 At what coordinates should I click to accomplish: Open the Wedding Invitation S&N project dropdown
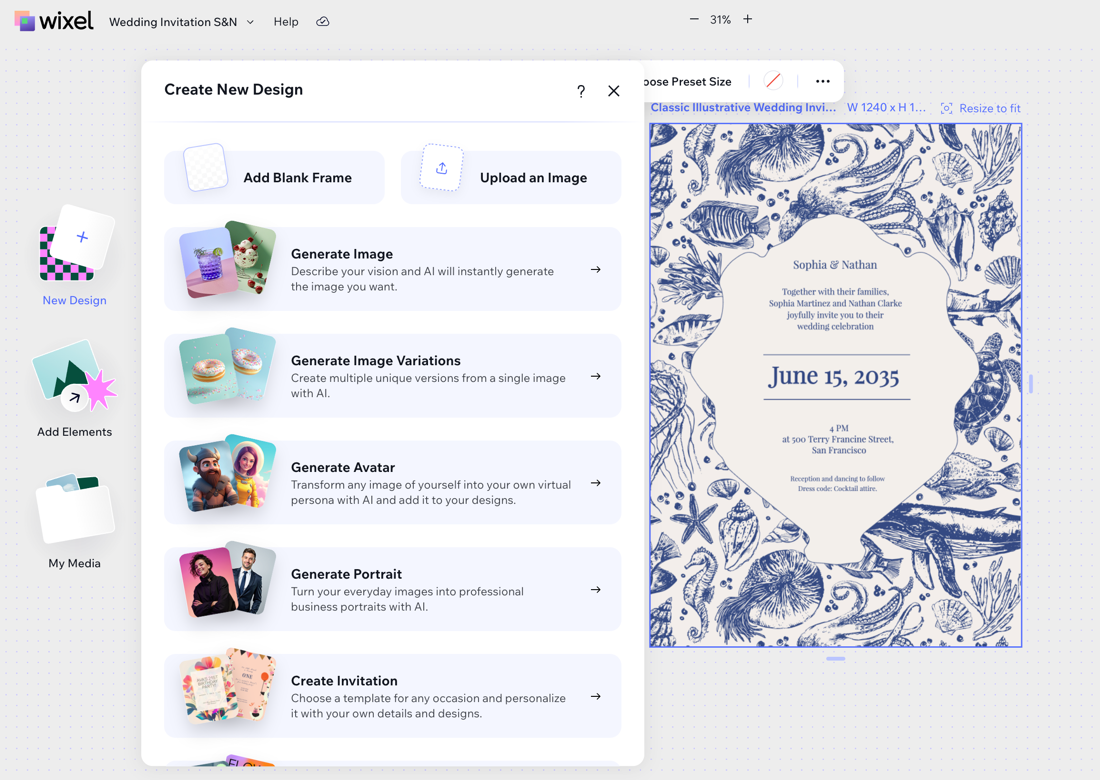coord(182,22)
